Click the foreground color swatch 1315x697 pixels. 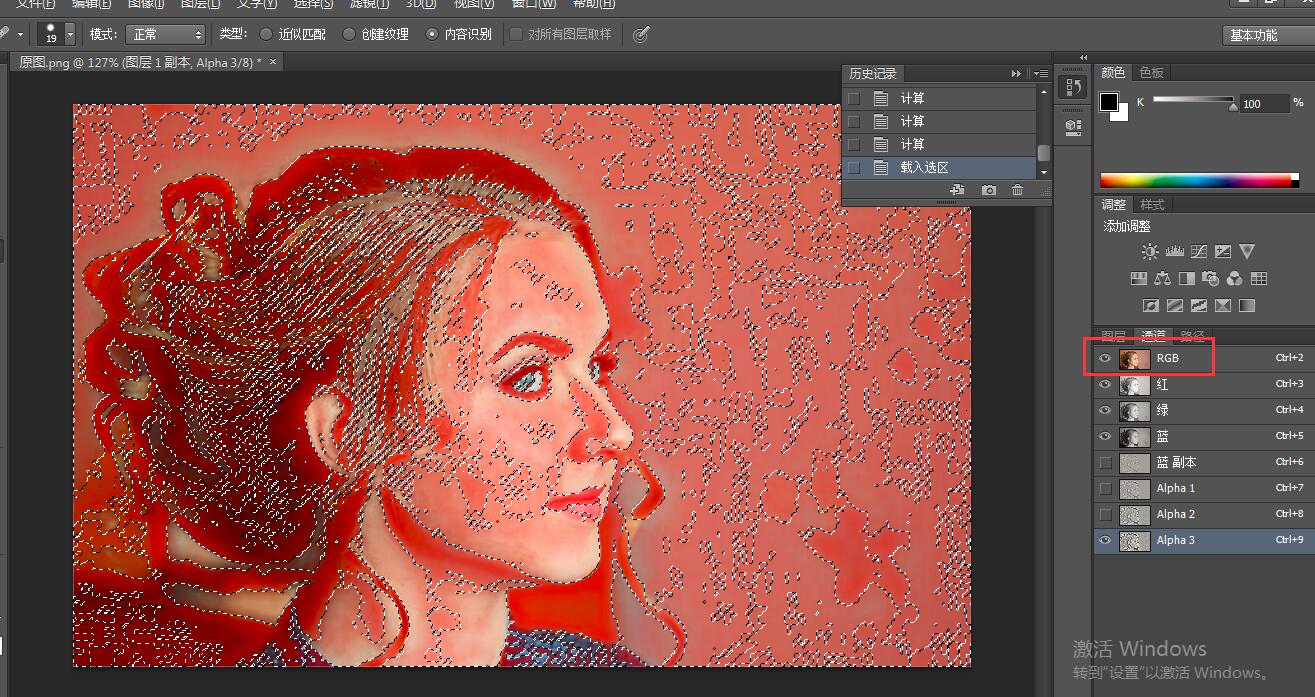1109,102
